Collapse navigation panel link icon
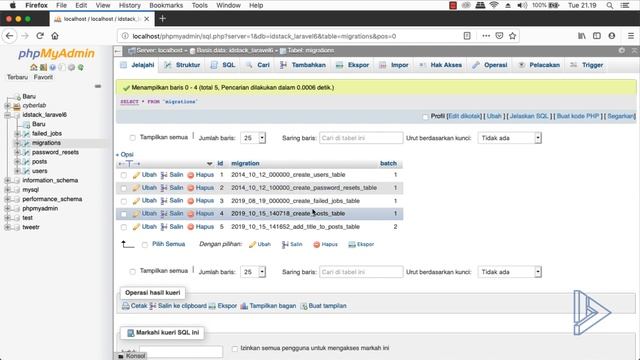640x360 pixels. [x=118, y=51]
